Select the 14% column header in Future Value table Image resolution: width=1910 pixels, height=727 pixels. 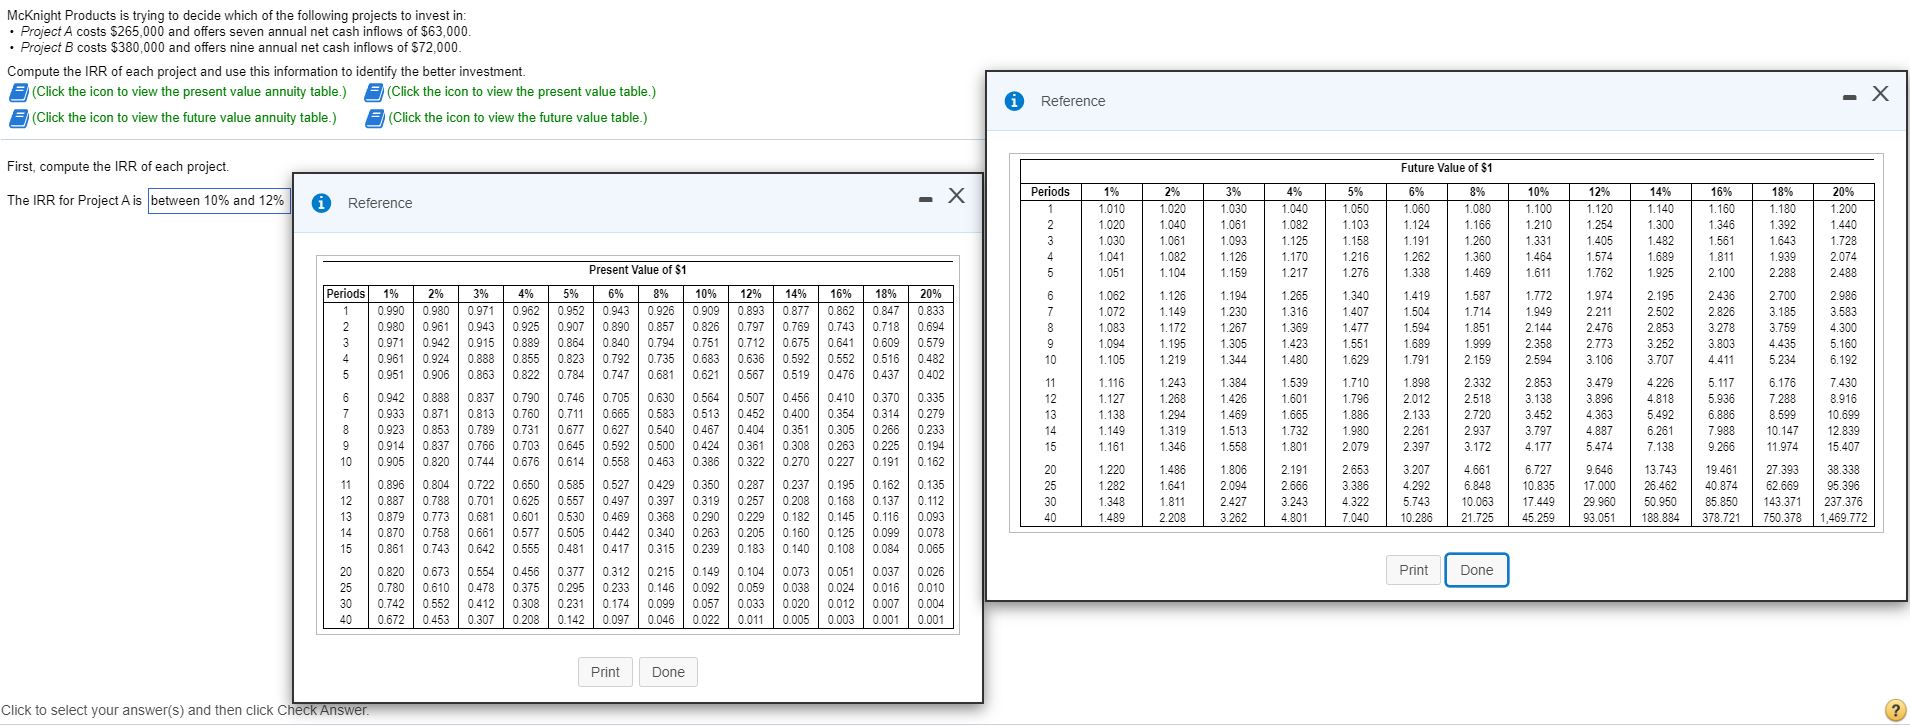(x=1660, y=192)
